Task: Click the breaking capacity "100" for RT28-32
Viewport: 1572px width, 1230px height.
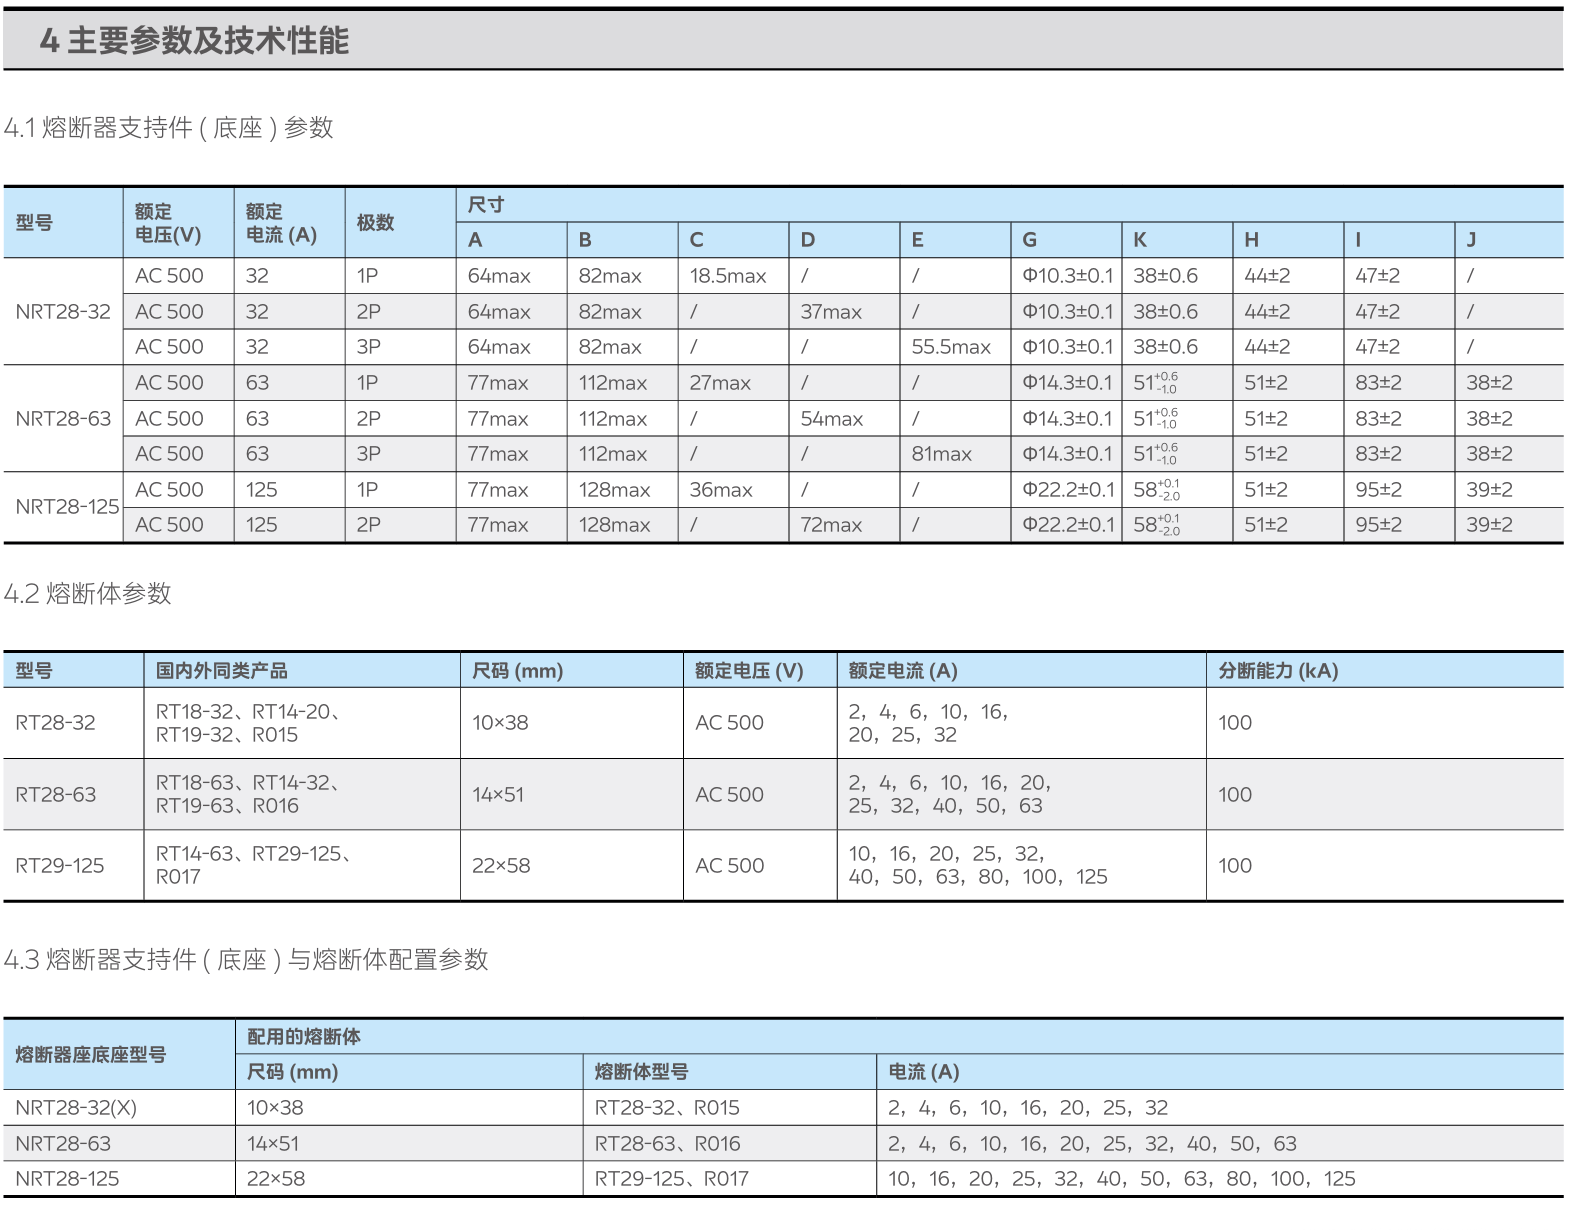Action: (1235, 723)
